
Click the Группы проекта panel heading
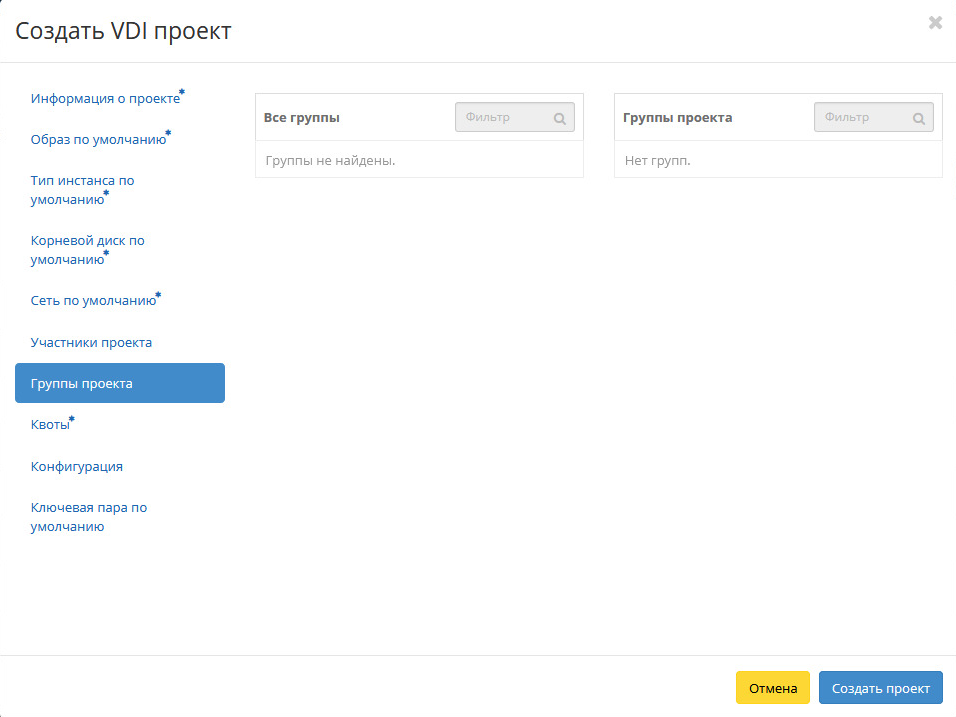click(x=677, y=117)
